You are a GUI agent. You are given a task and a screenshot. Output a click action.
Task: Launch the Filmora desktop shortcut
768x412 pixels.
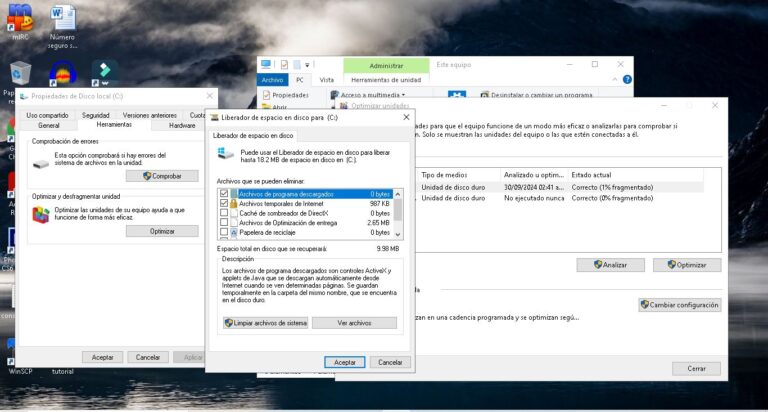(104, 73)
